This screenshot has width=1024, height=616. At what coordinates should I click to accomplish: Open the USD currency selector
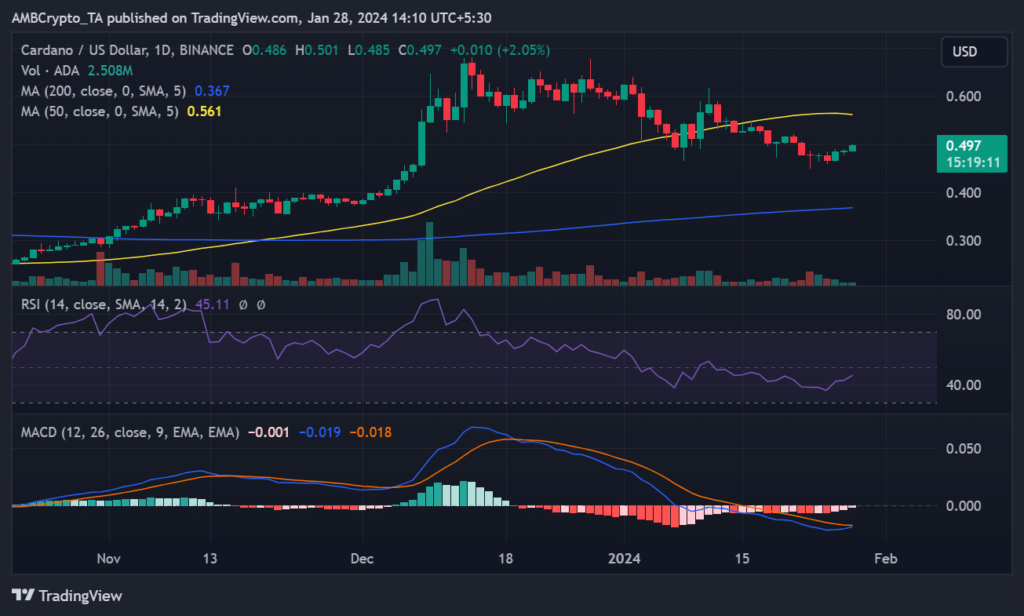pyautogui.click(x=964, y=51)
